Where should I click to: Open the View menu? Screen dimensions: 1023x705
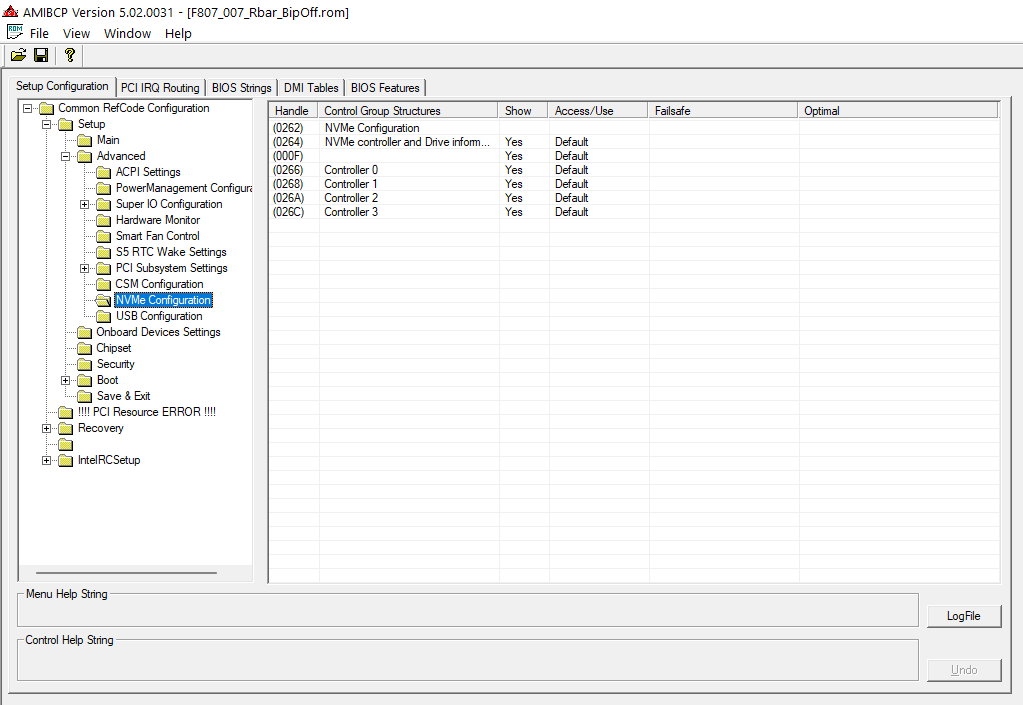tap(76, 33)
